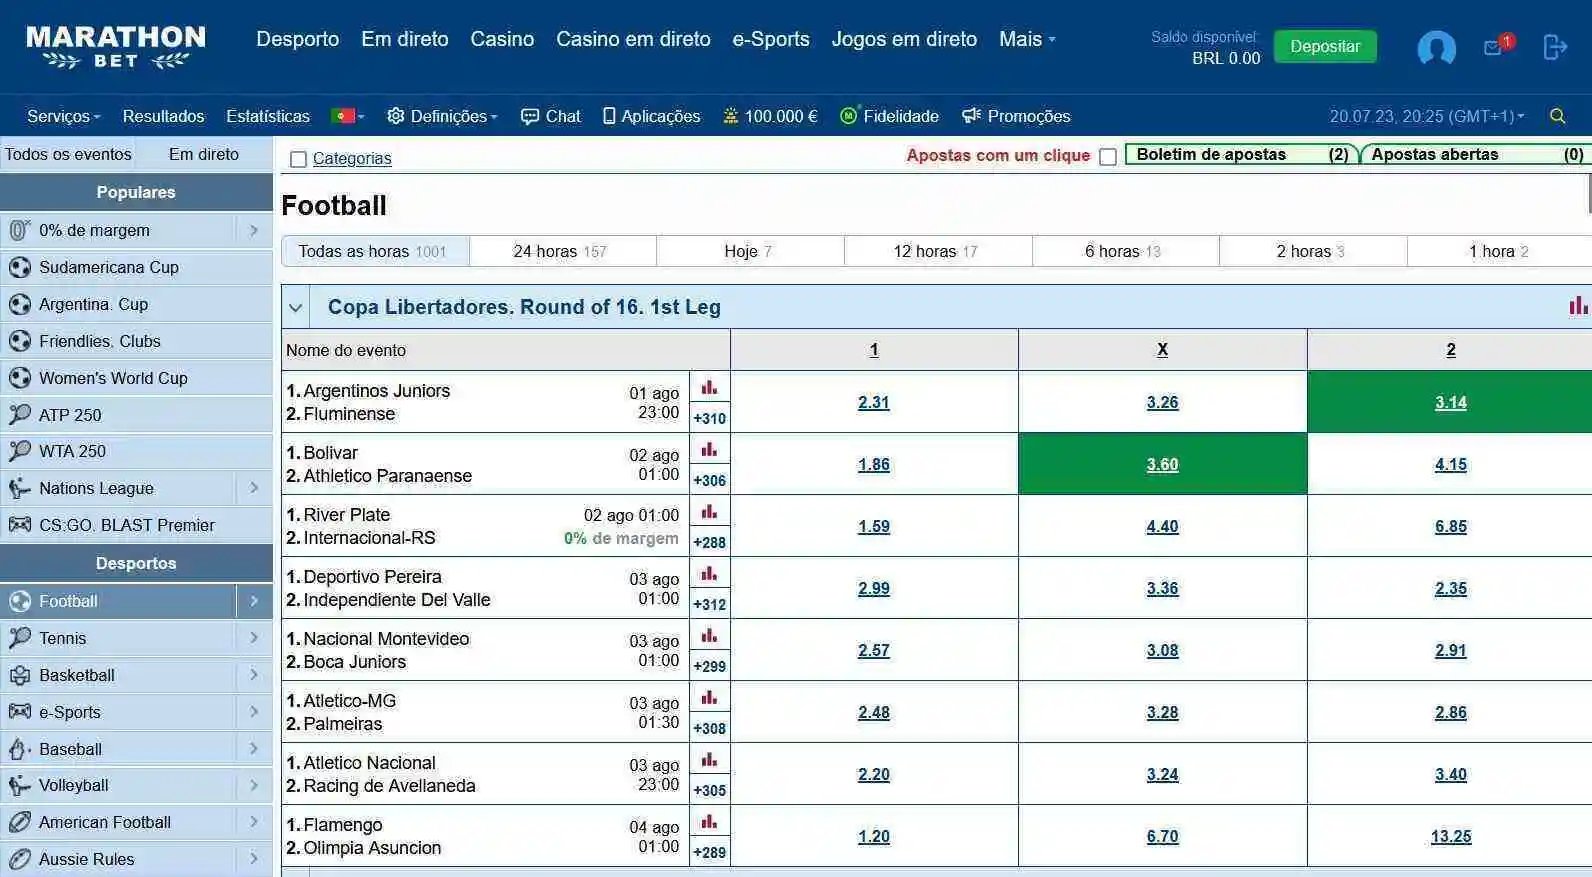
Task: Open statistics icon for Flamengo match
Action: 709,822
